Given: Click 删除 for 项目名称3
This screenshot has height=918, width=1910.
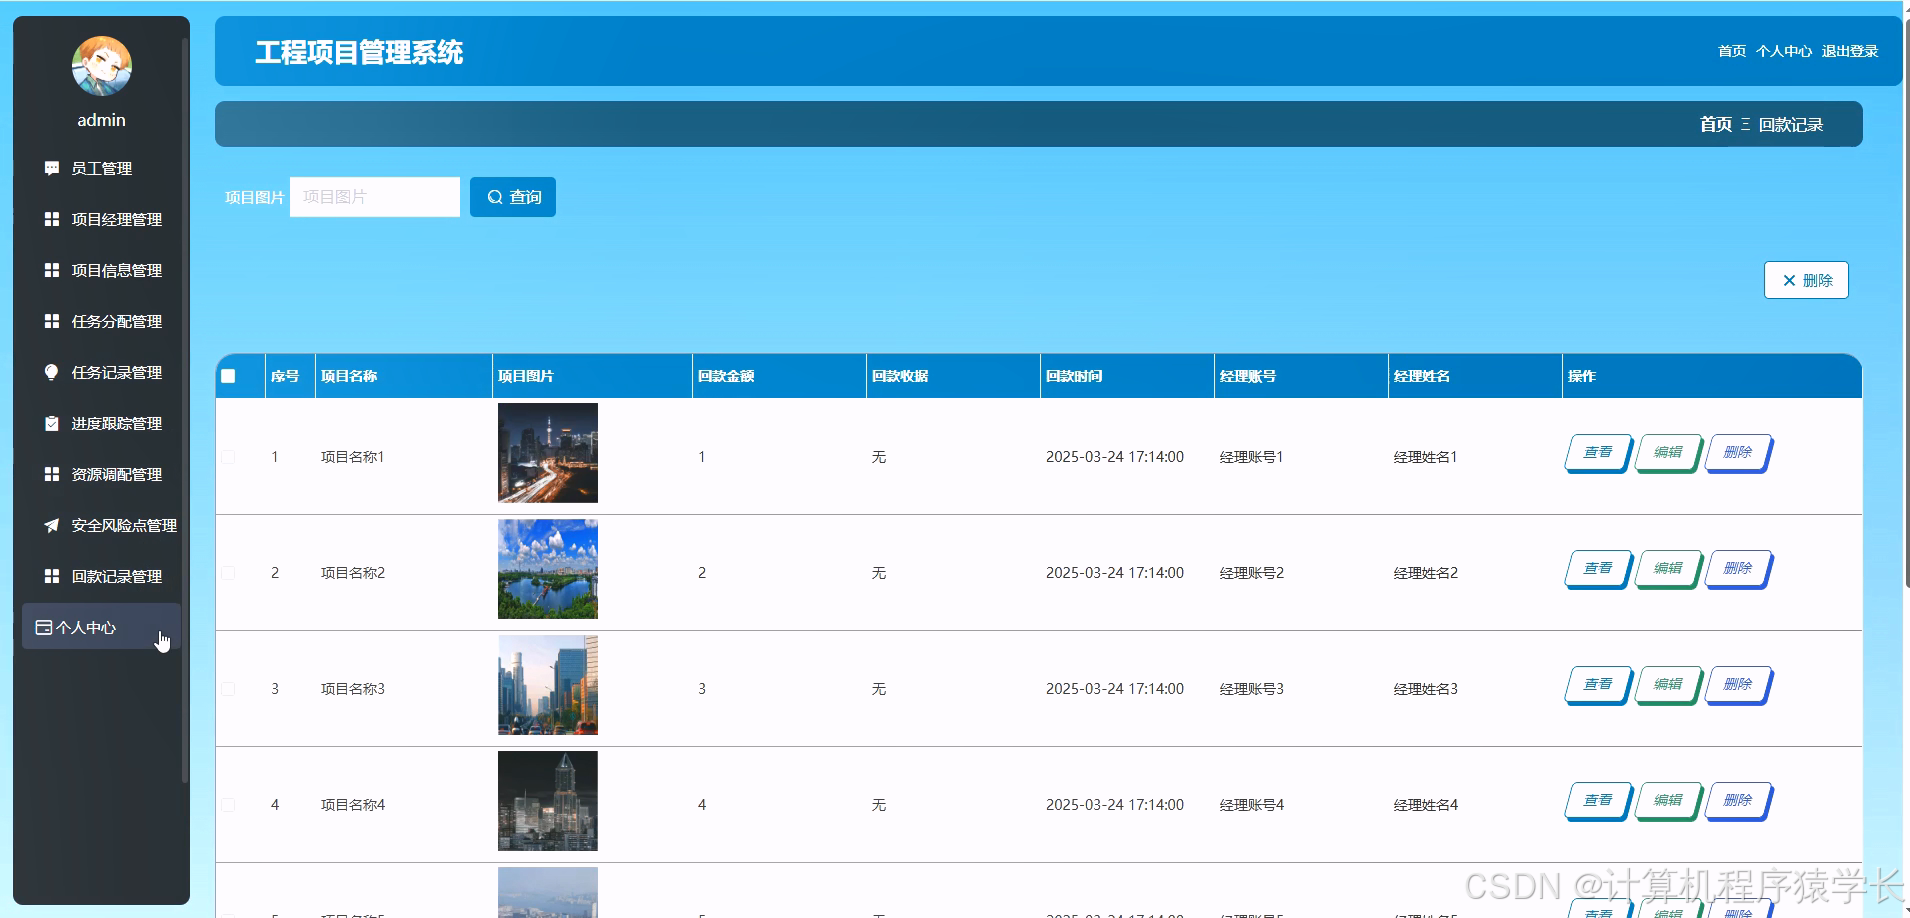Looking at the screenshot, I should coord(1738,685).
